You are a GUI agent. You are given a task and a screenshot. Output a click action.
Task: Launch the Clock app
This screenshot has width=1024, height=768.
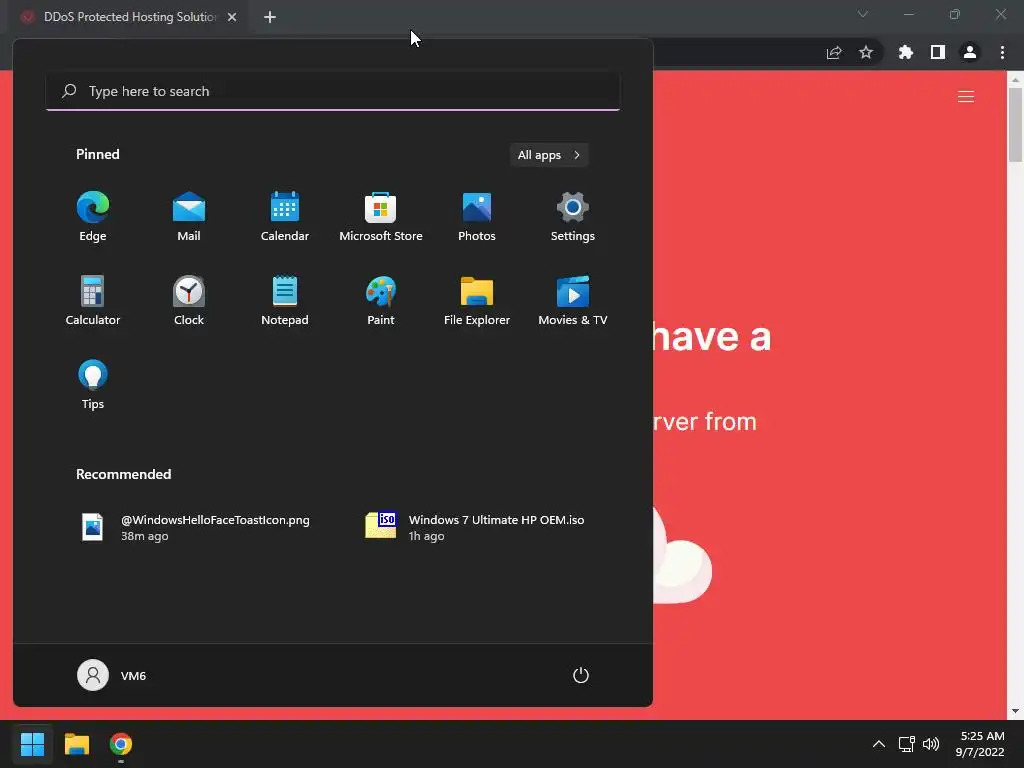click(189, 301)
